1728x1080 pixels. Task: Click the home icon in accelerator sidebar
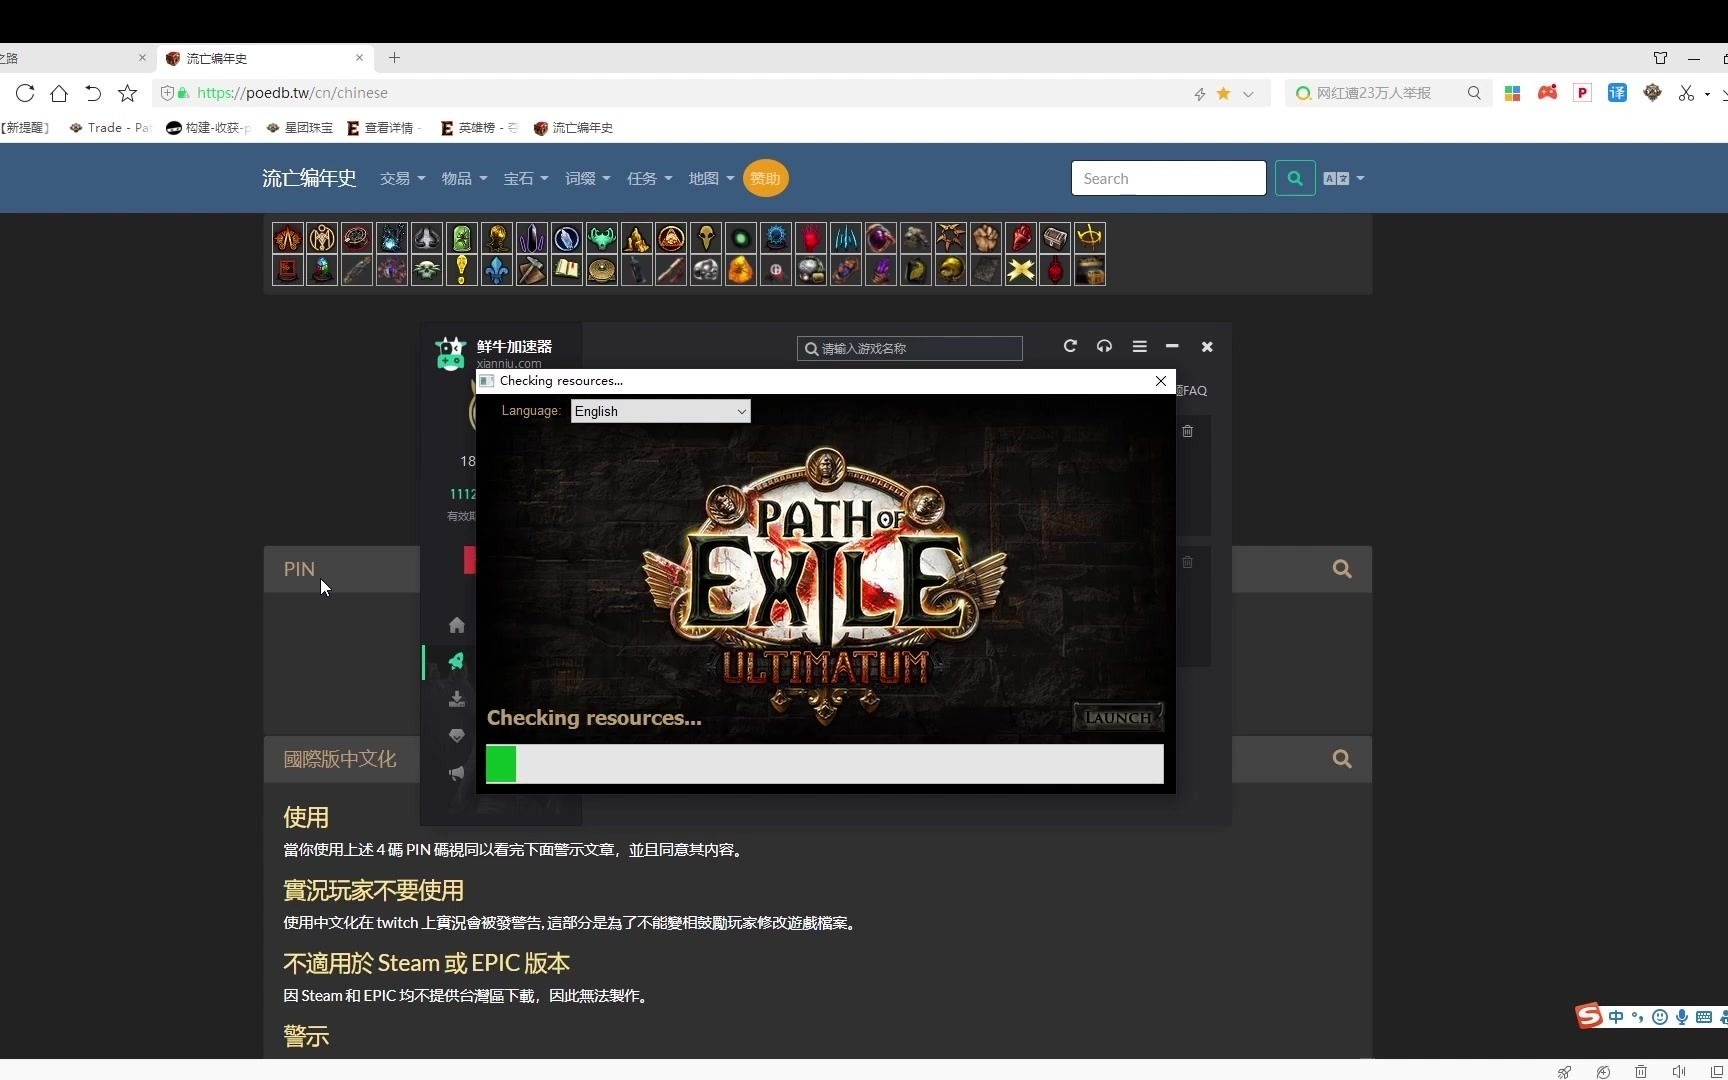pyautogui.click(x=457, y=625)
